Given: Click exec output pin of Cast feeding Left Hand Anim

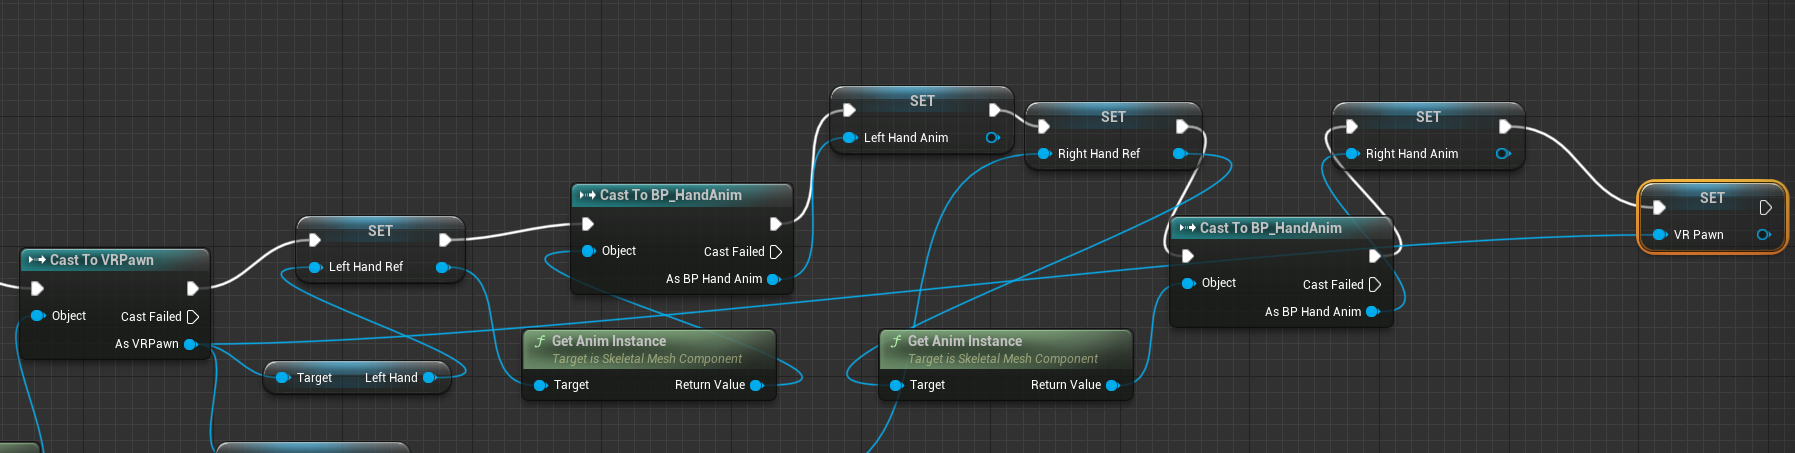Looking at the screenshot, I should [775, 224].
